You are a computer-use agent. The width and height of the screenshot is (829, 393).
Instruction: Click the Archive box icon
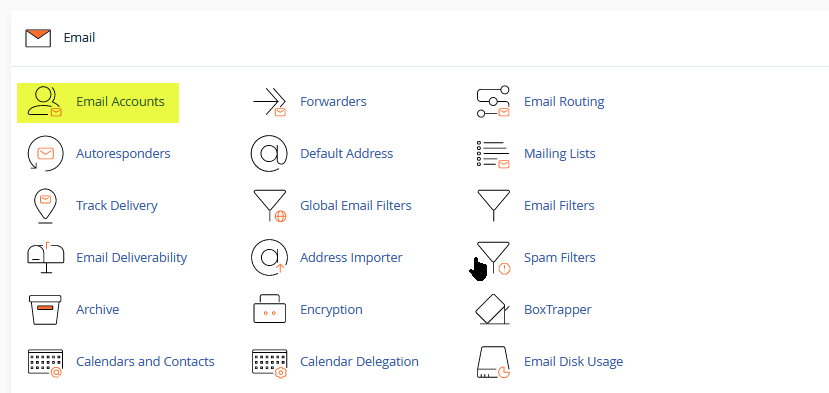(x=45, y=309)
